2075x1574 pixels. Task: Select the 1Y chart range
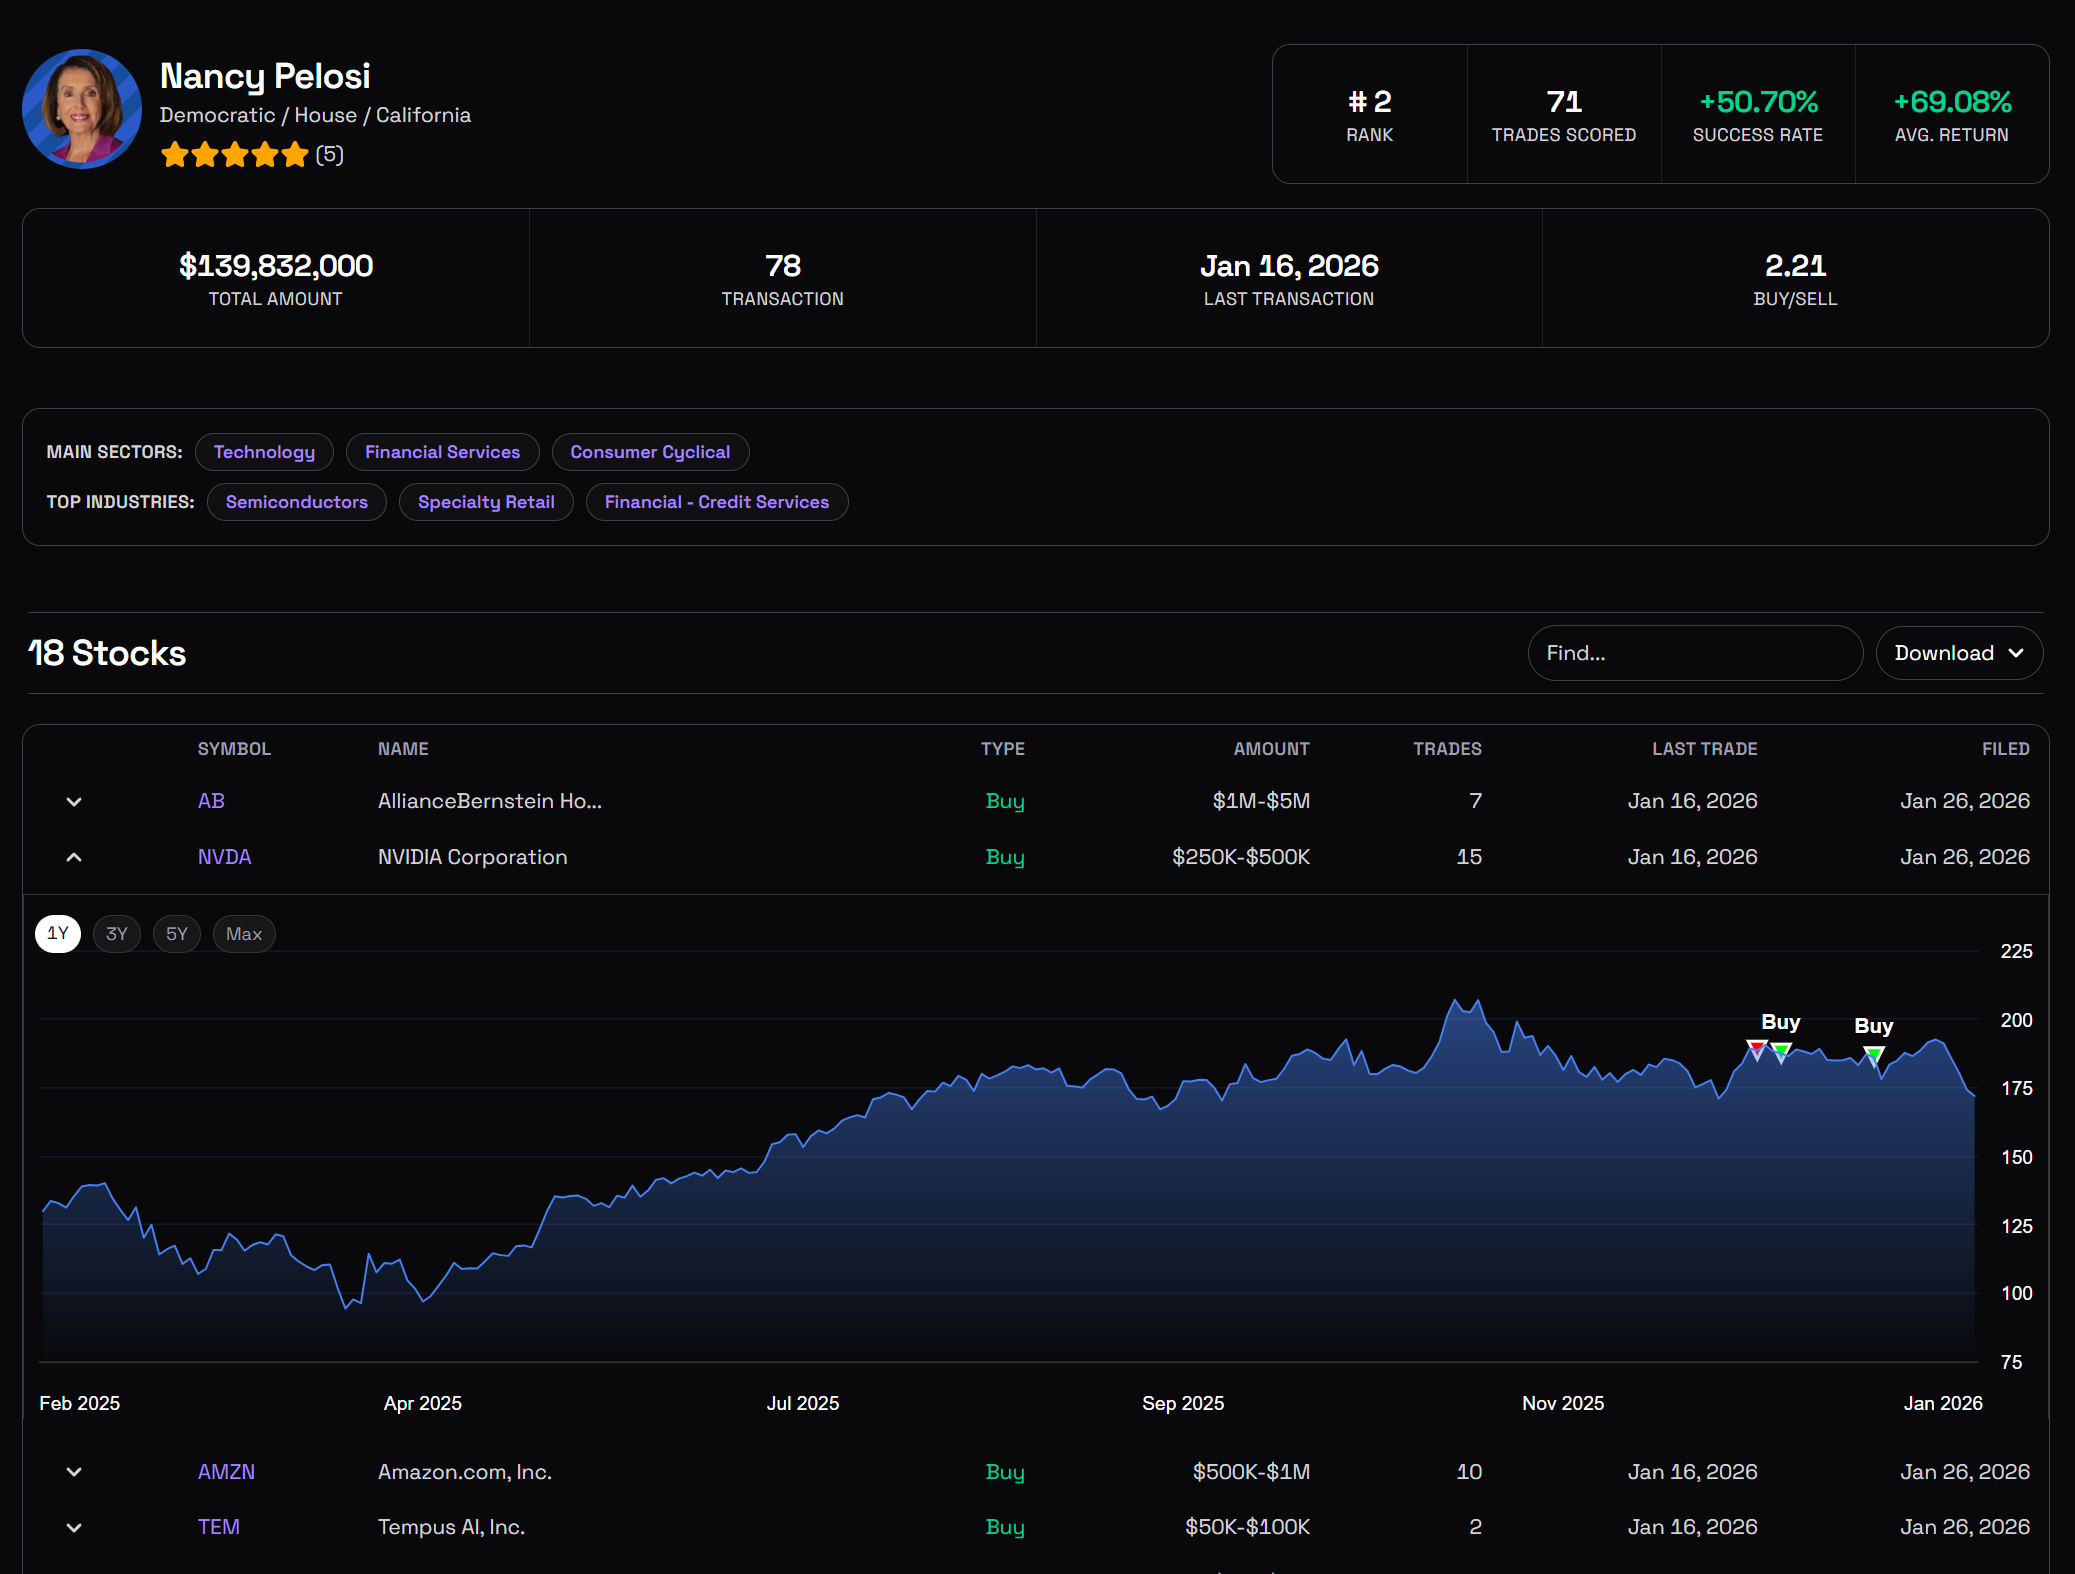tap(58, 934)
